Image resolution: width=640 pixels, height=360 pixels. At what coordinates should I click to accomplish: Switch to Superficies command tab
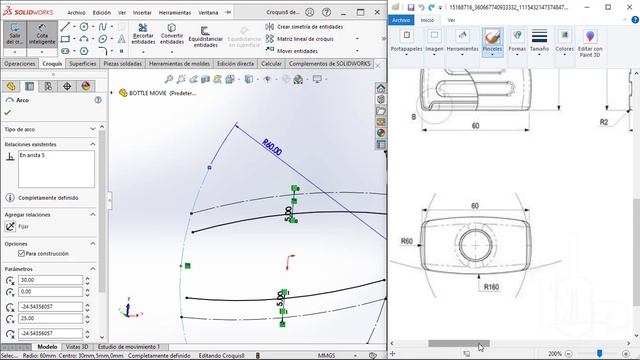(82, 64)
